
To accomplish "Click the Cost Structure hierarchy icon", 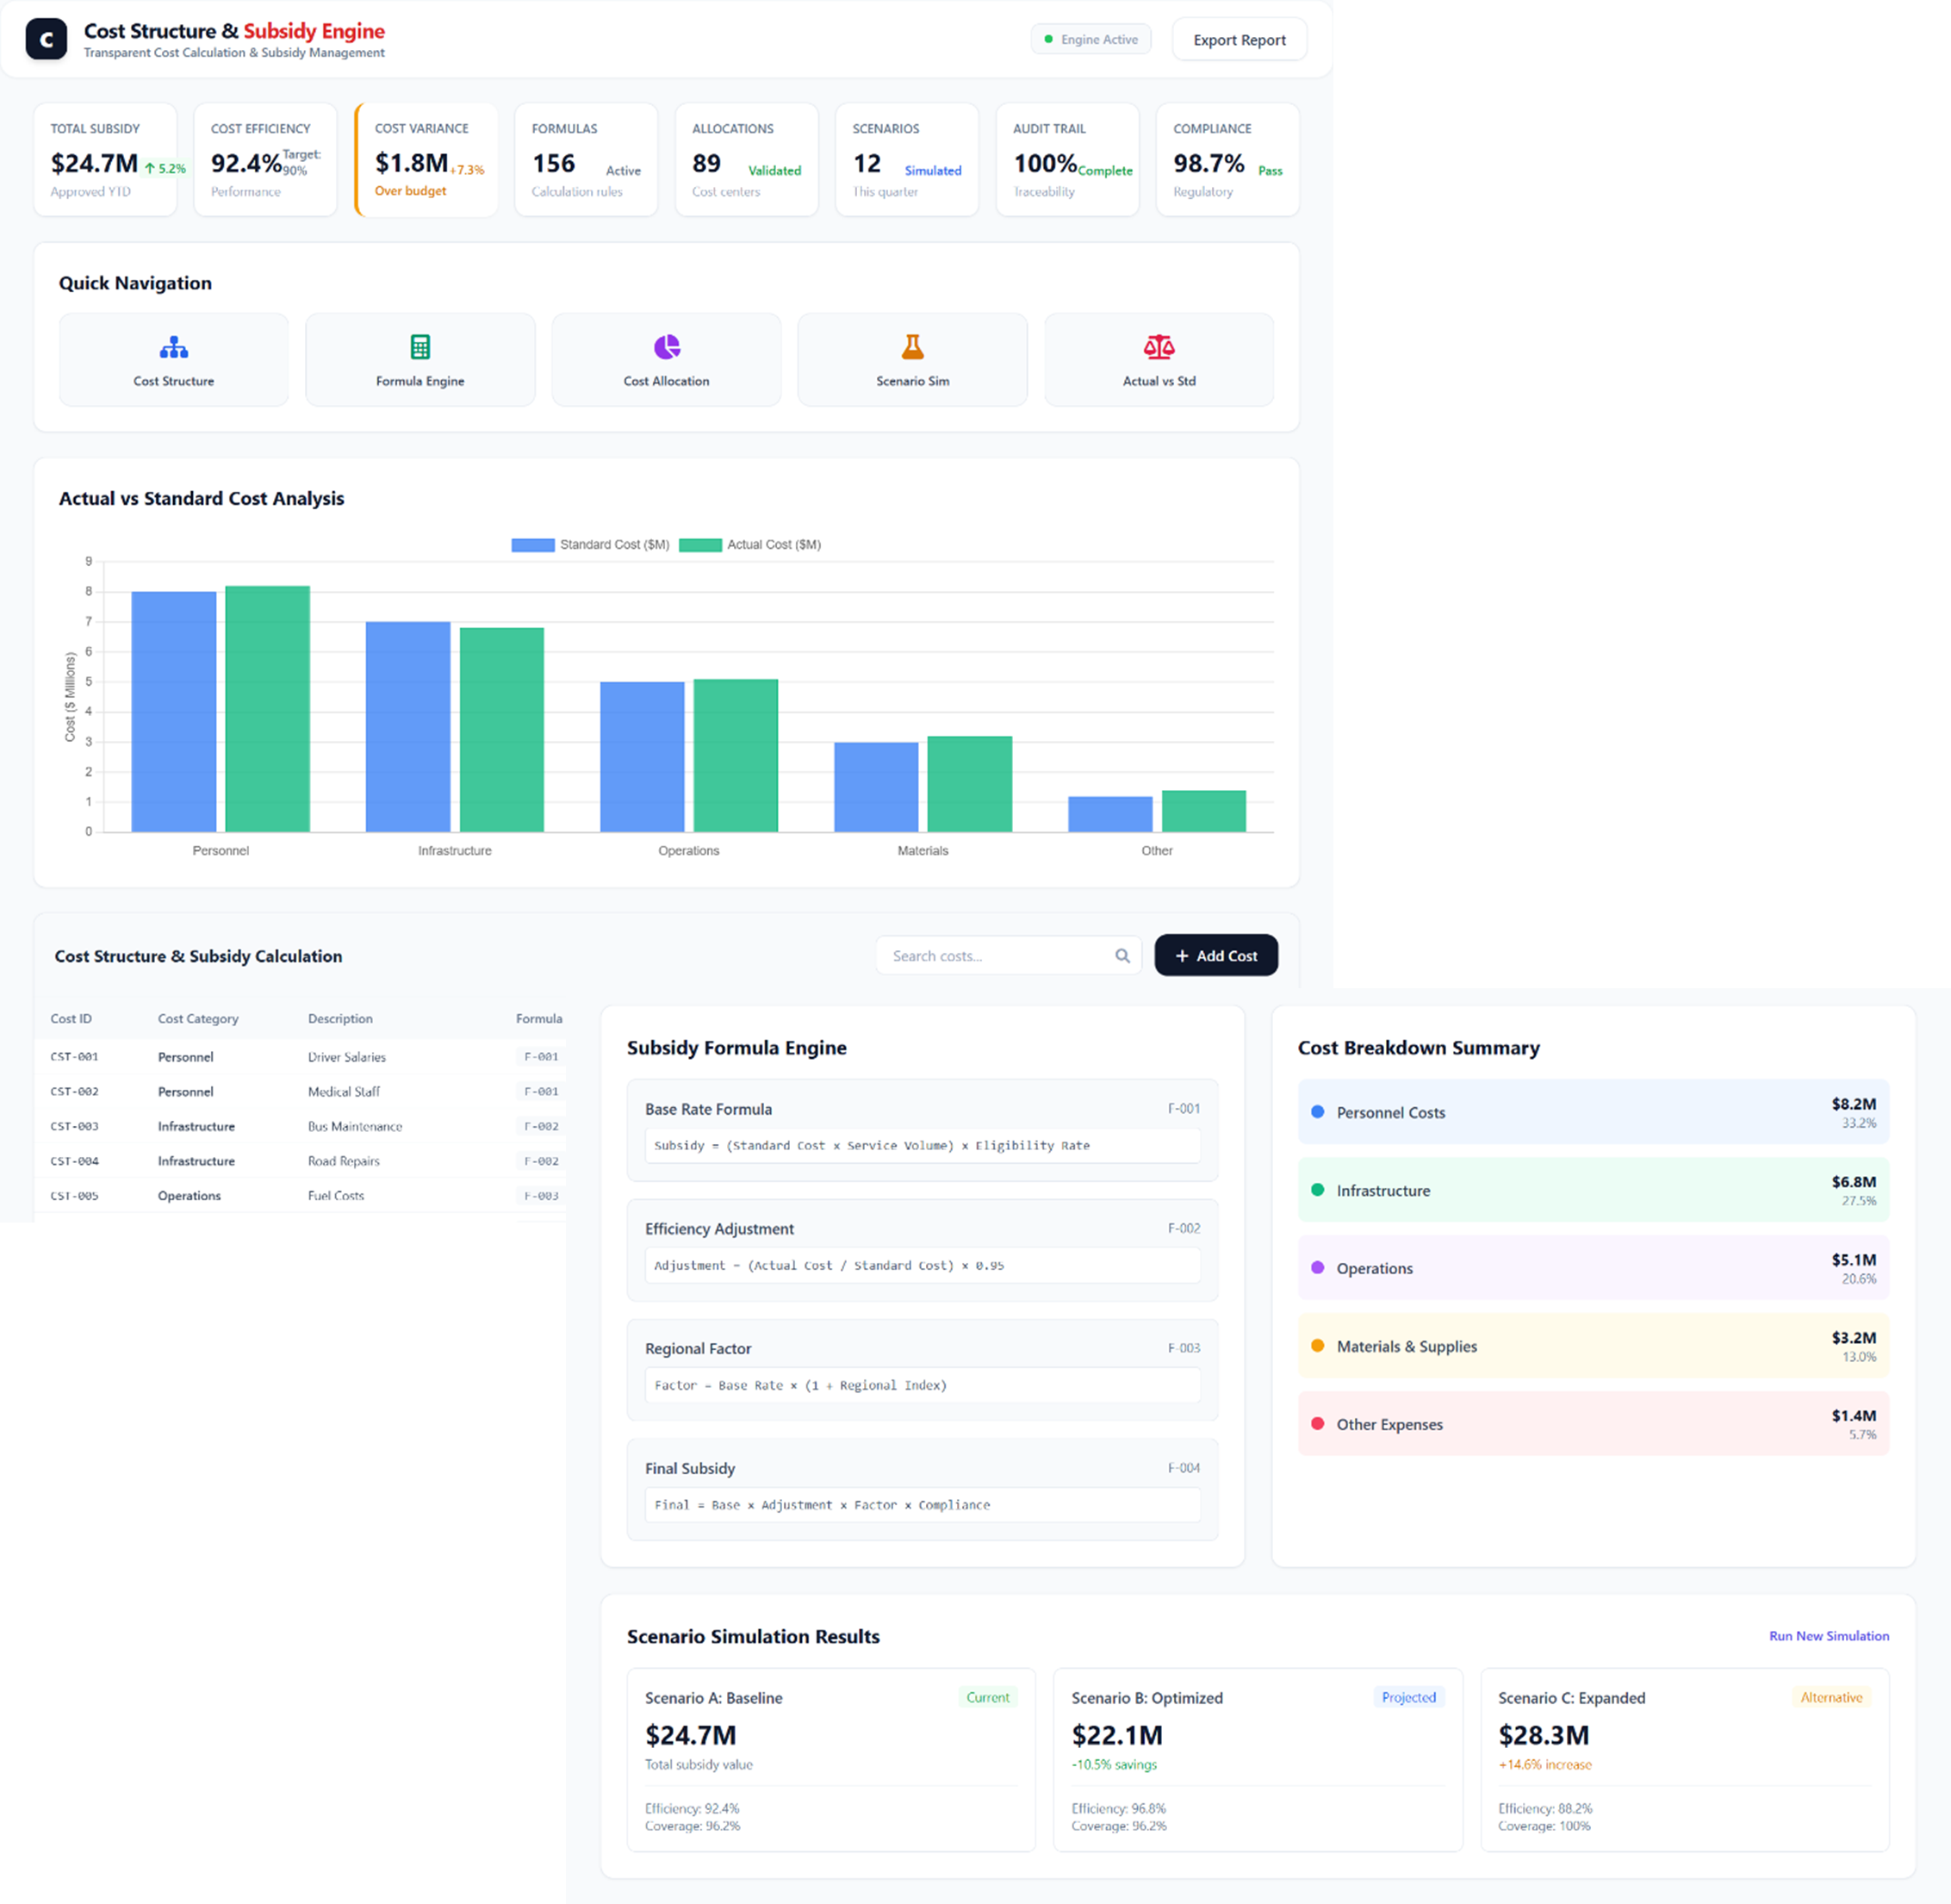I will (173, 347).
